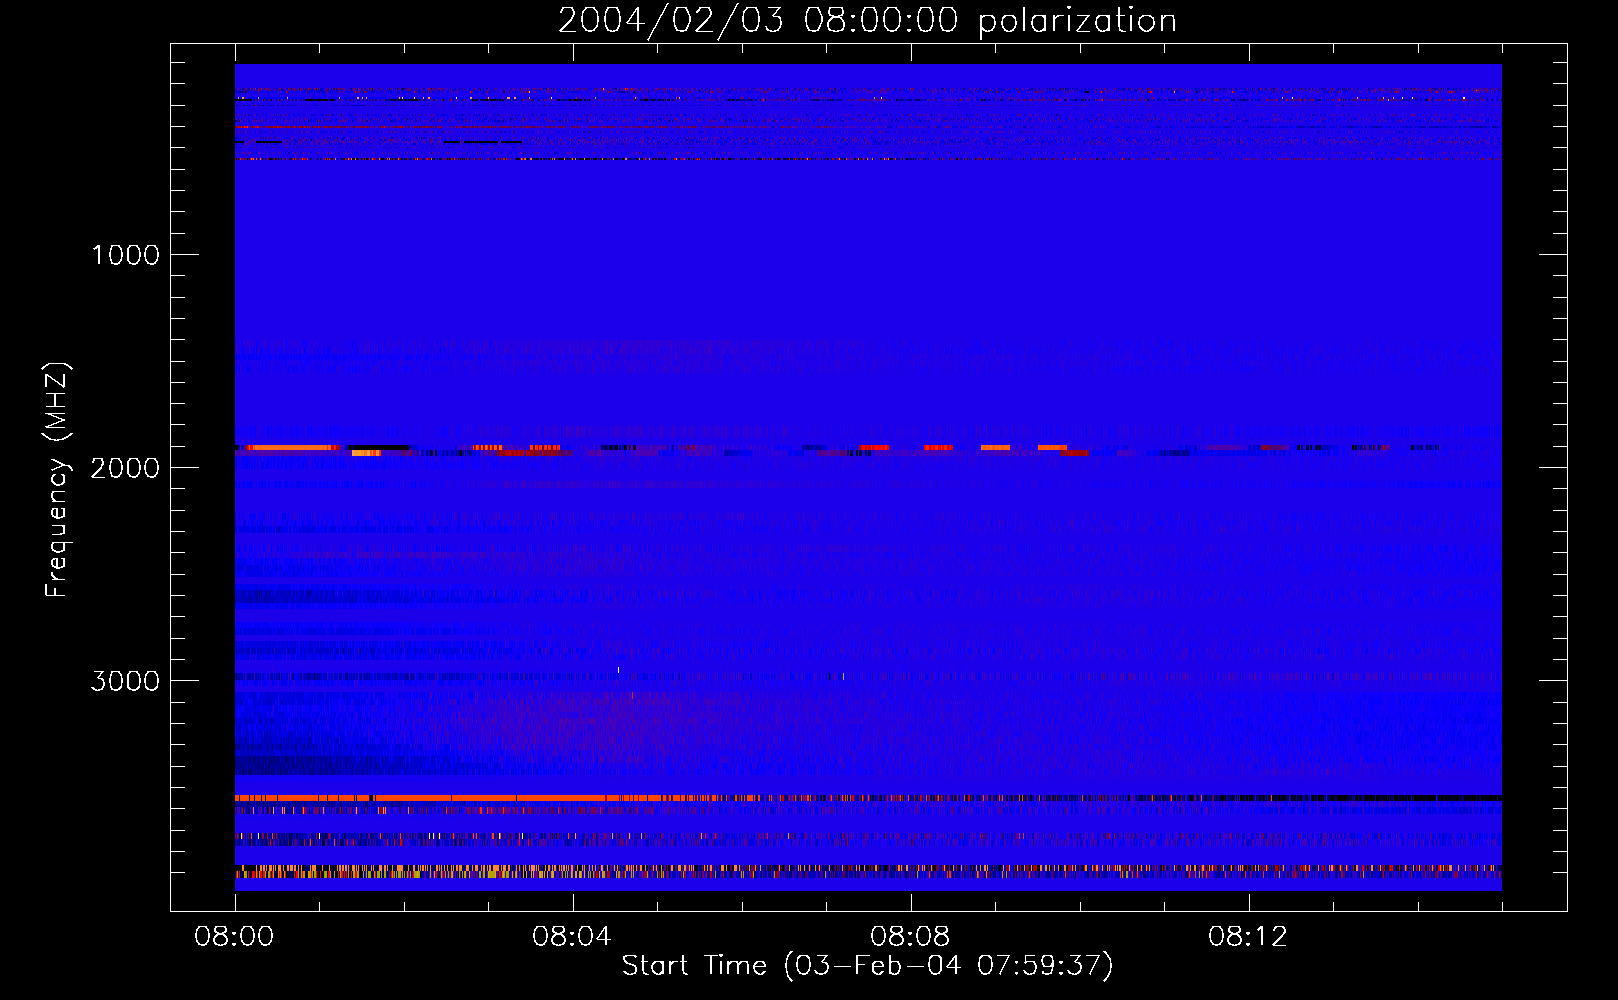Image resolution: width=1618 pixels, height=1000 pixels.
Task: Click the 08:08 time tick label
Action: [x=910, y=937]
